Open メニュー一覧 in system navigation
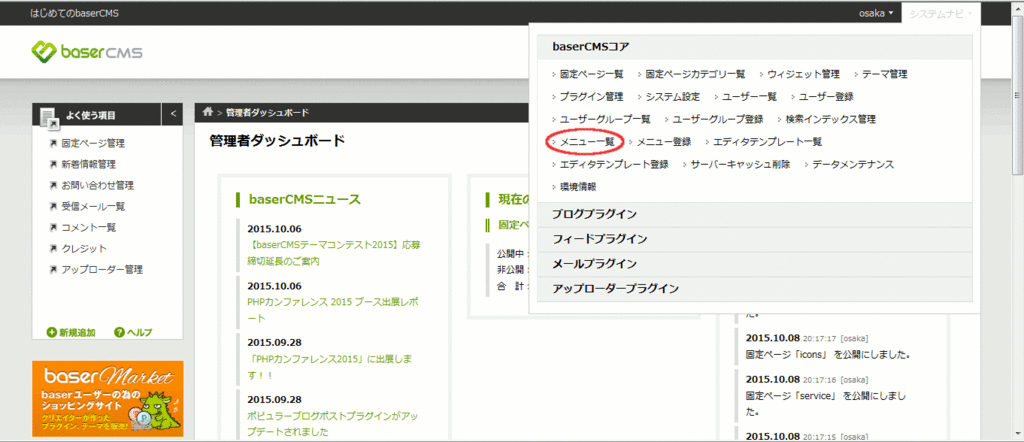Screen dimensions: 1024x442 [x=587, y=142]
